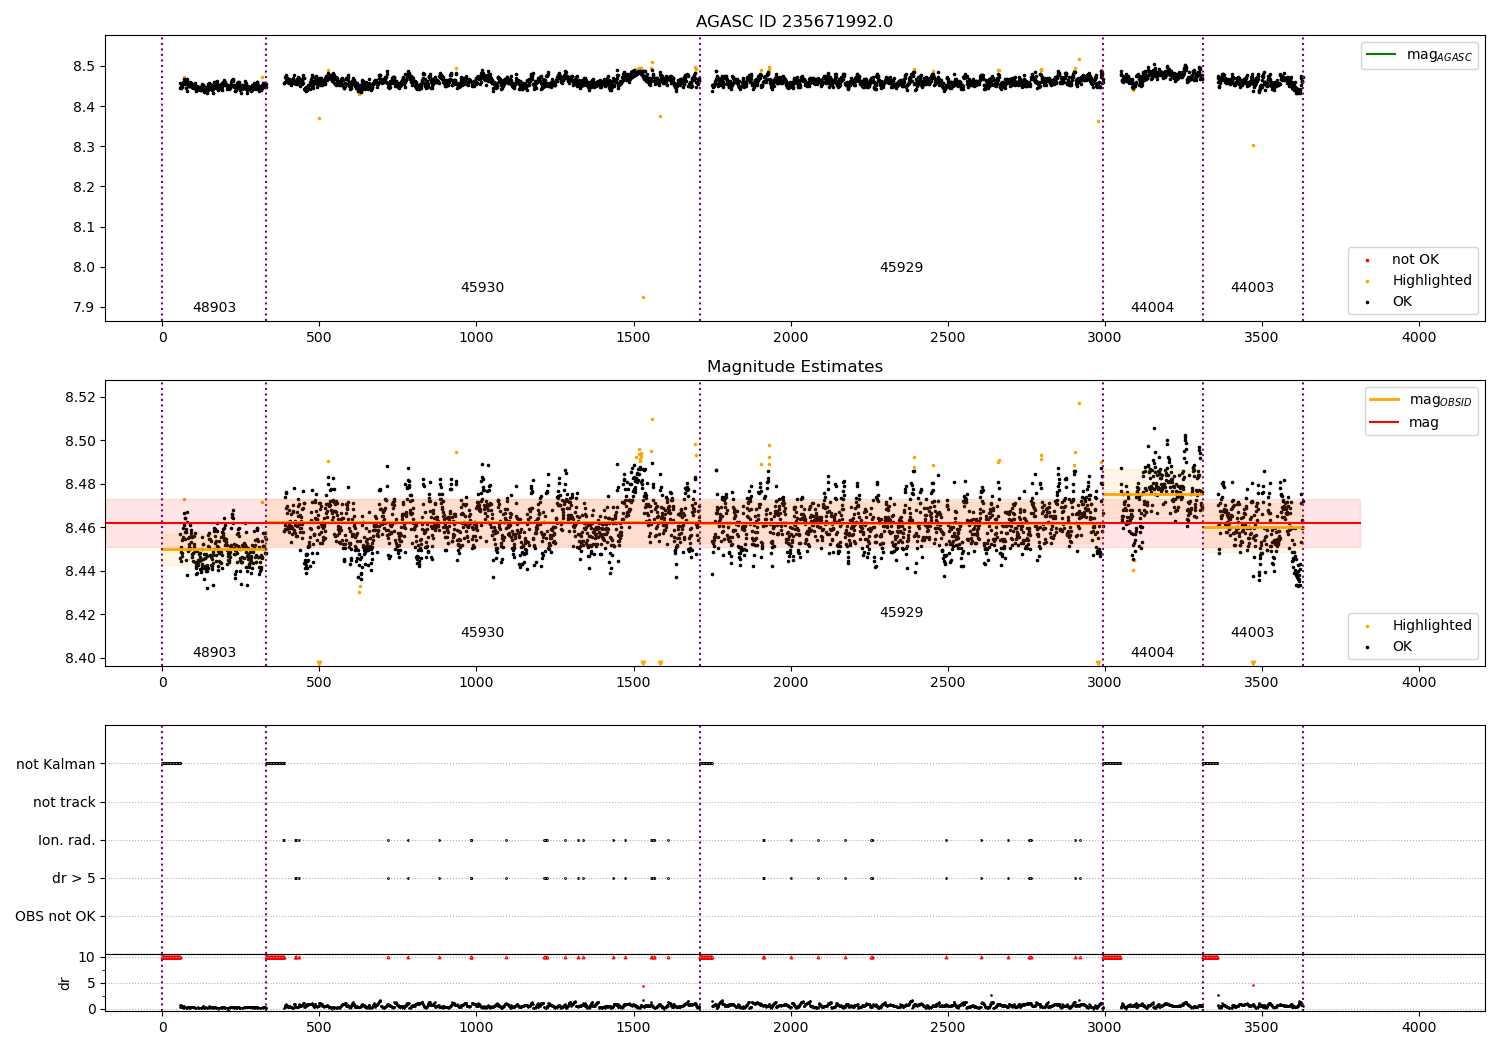Viewport: 1500px width, 1050px height.
Task: Select the mag AGASC legend entry label
Action: (1439, 56)
